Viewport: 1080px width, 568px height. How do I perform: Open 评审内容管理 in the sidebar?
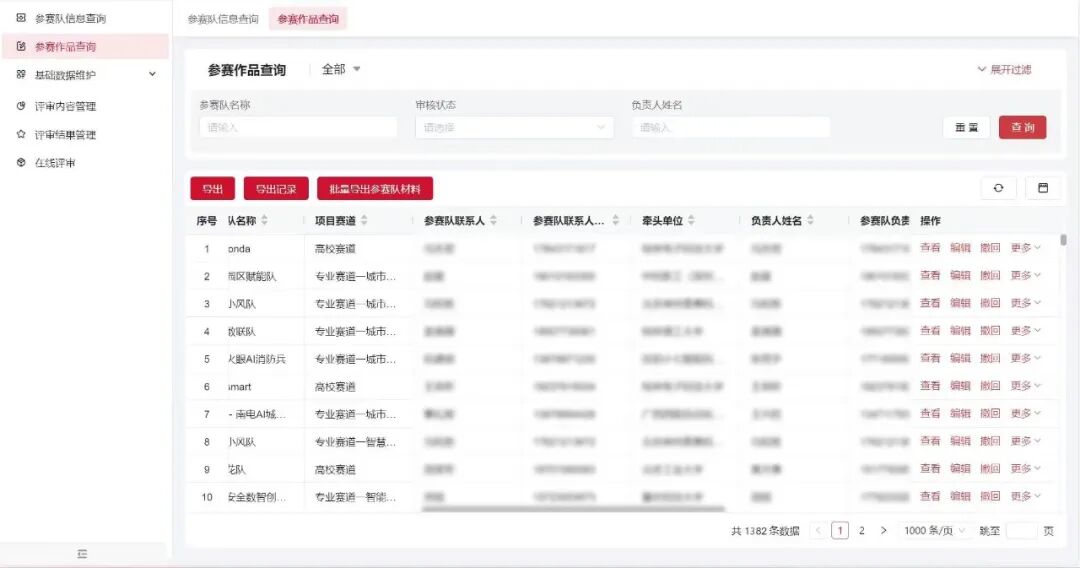(x=65, y=106)
